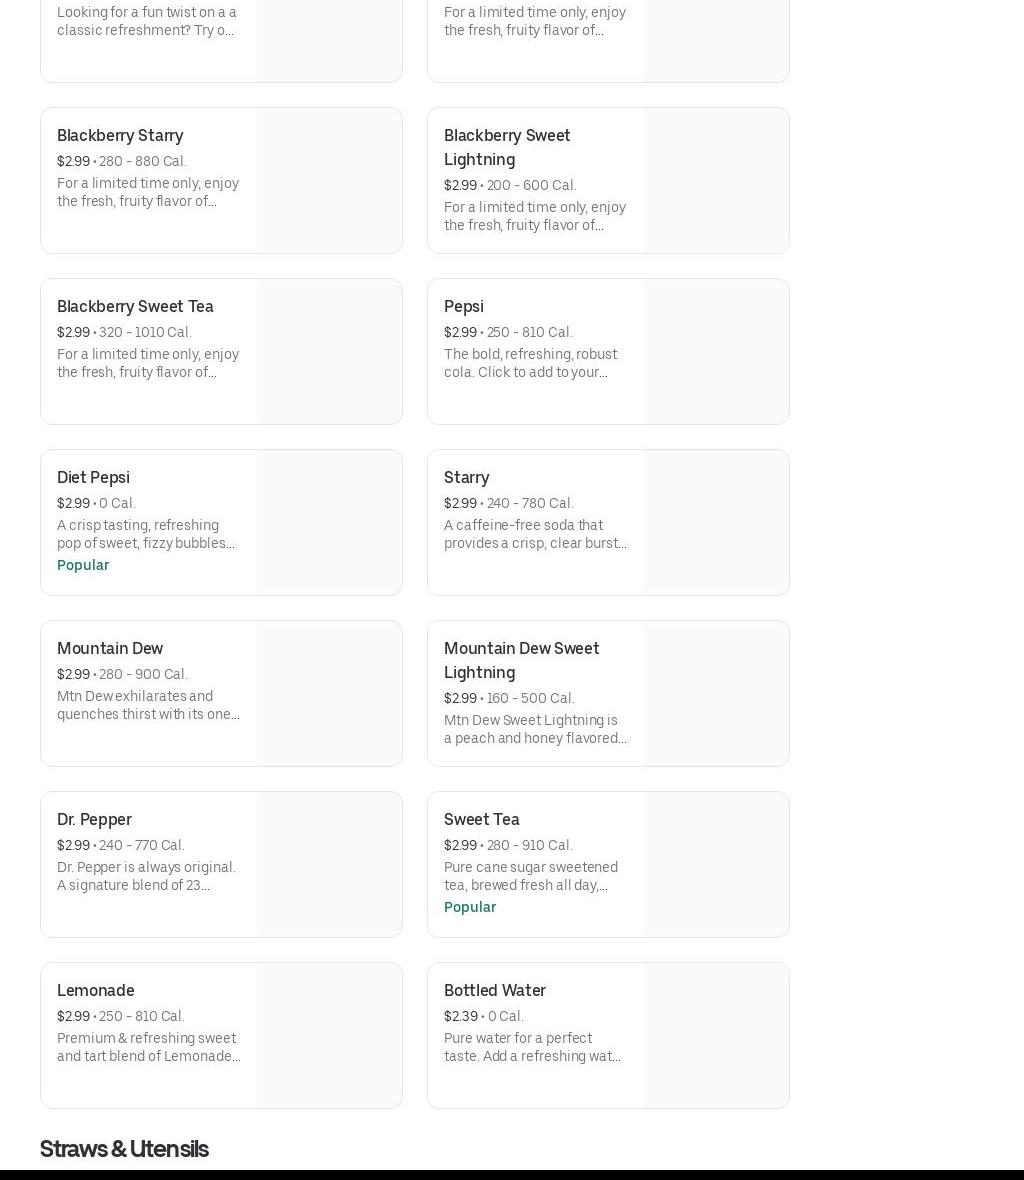Click the Bottled Water product image

(x=716, y=1035)
